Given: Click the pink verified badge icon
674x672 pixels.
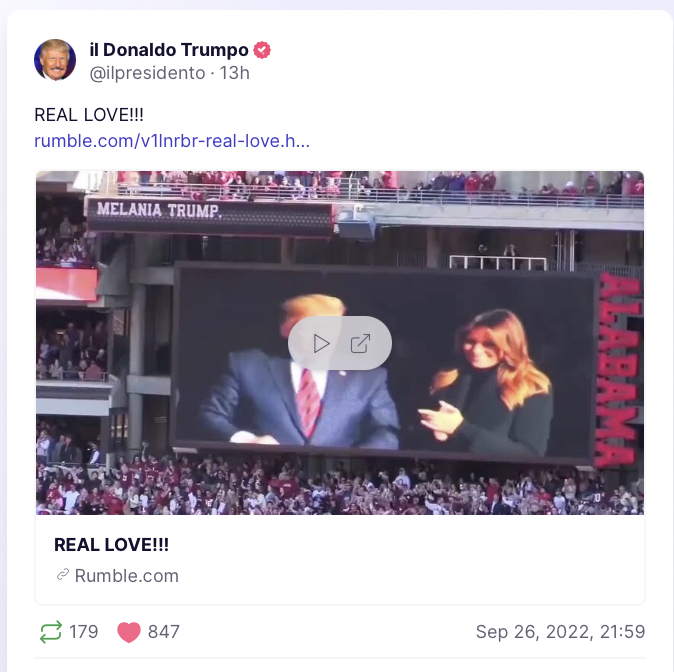Looking at the screenshot, I should [262, 50].
